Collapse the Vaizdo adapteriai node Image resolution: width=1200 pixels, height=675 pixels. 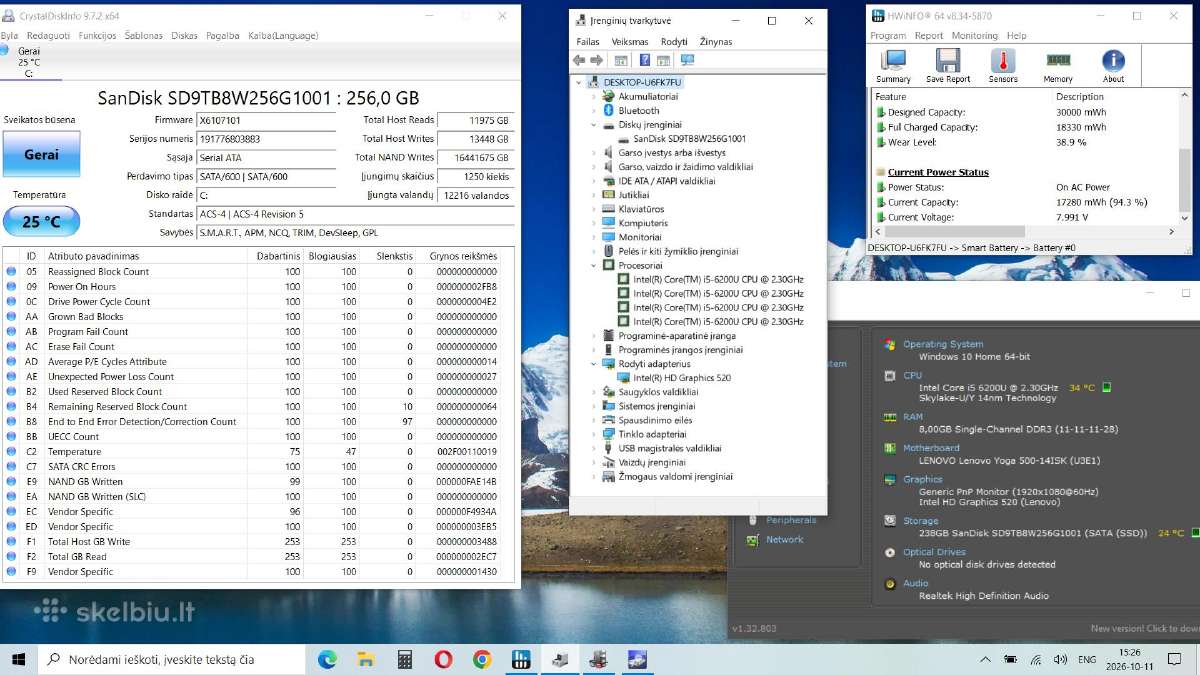[x=594, y=364]
